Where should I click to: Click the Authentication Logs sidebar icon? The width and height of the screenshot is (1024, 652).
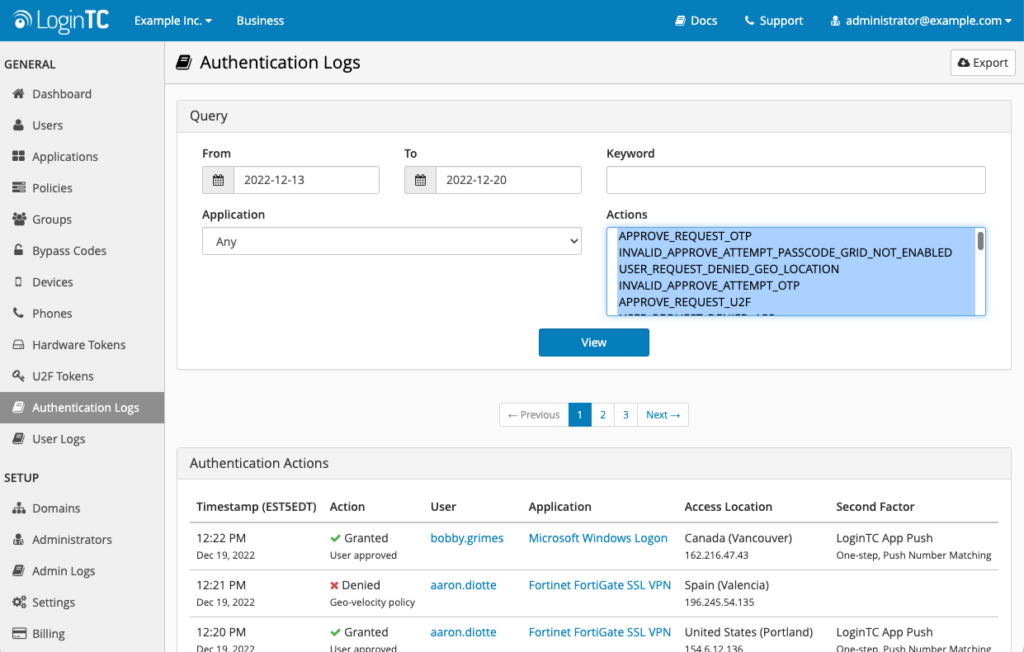point(18,407)
